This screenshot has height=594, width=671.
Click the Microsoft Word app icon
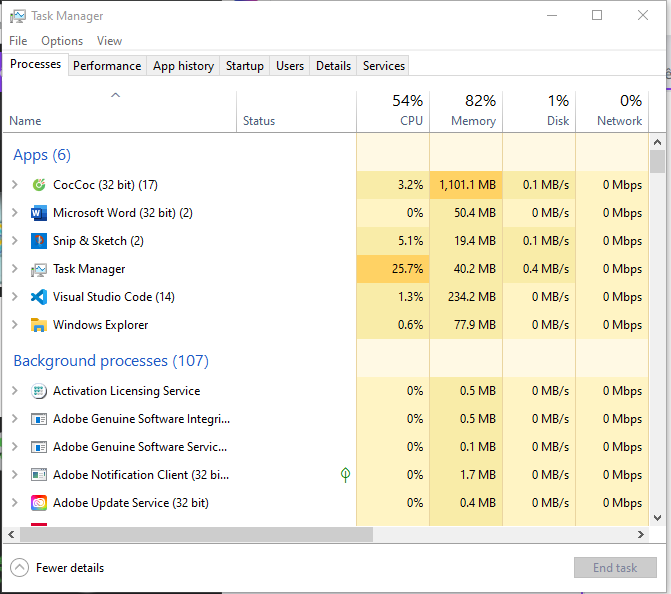tap(39, 213)
